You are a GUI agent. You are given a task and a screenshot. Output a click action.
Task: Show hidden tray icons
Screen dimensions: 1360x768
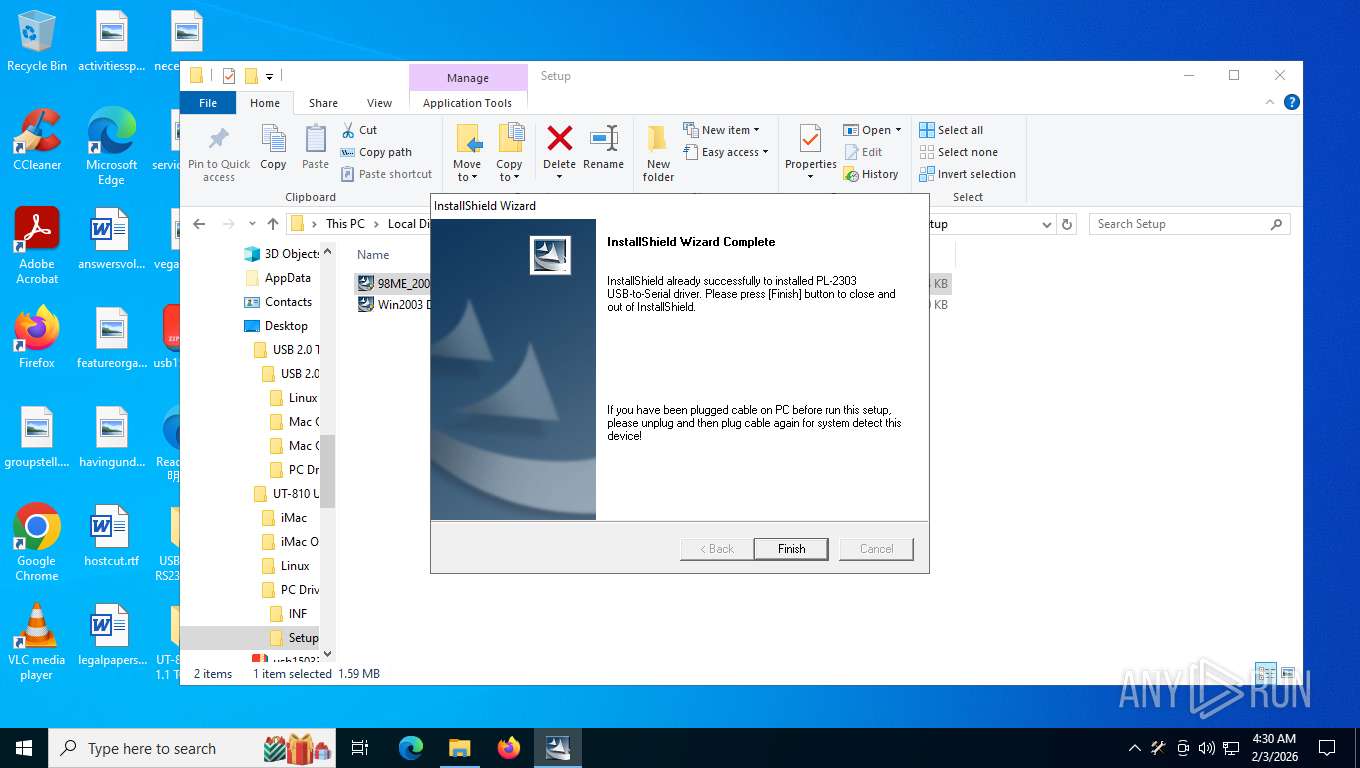(x=1134, y=748)
